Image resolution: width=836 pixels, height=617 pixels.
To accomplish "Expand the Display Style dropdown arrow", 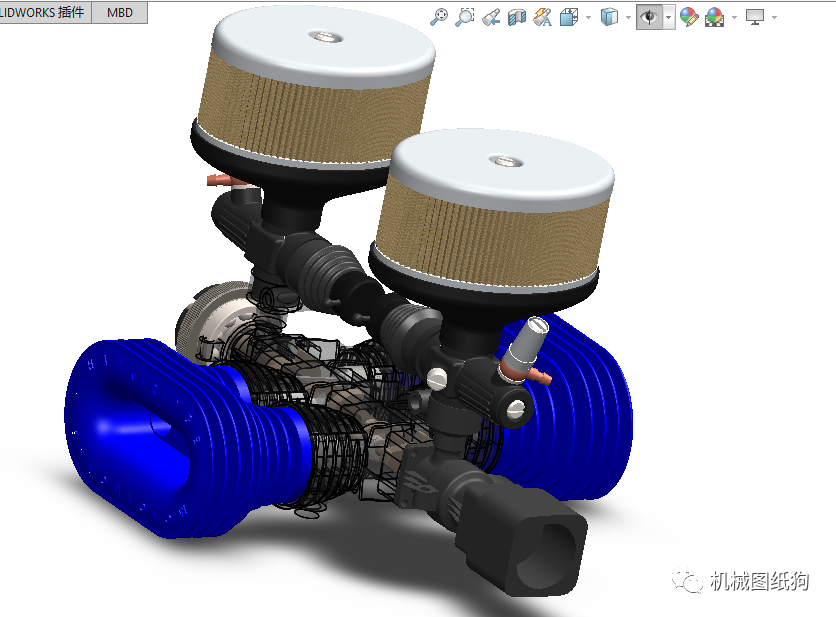I will click(628, 18).
